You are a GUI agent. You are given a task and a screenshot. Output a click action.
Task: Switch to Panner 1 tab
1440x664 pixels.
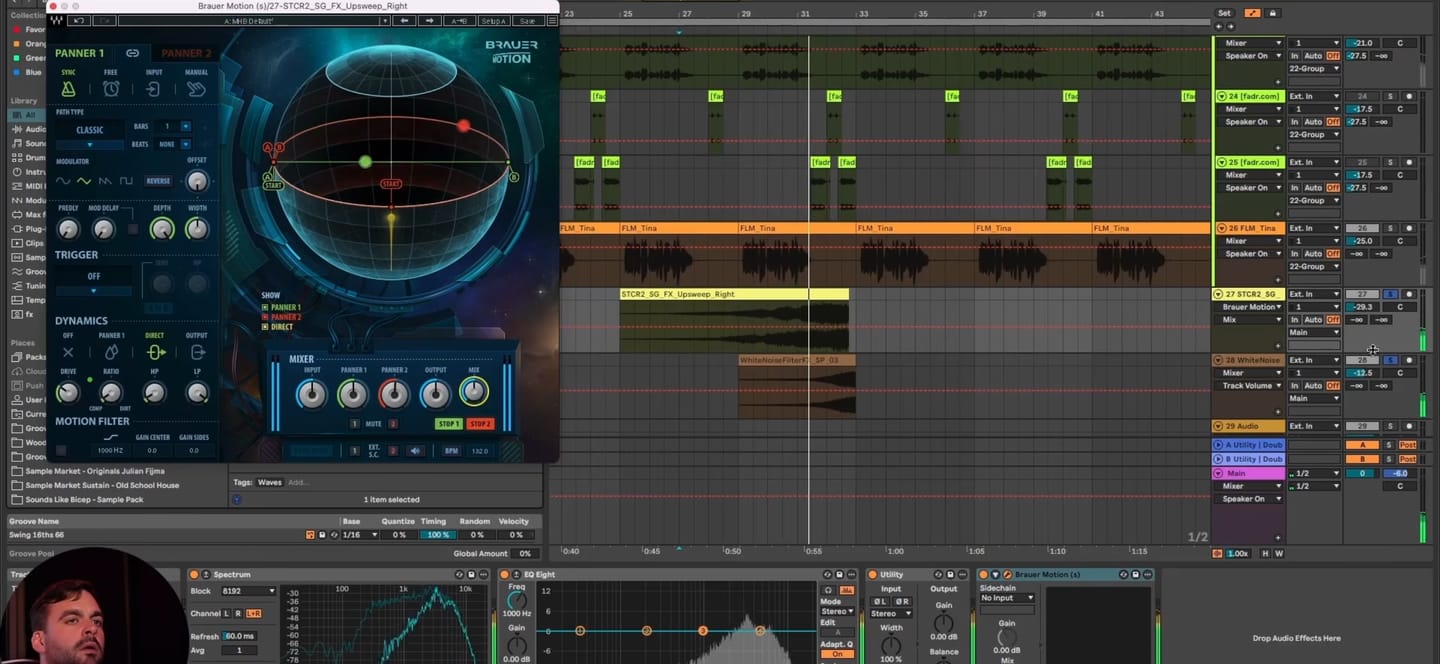(79, 53)
